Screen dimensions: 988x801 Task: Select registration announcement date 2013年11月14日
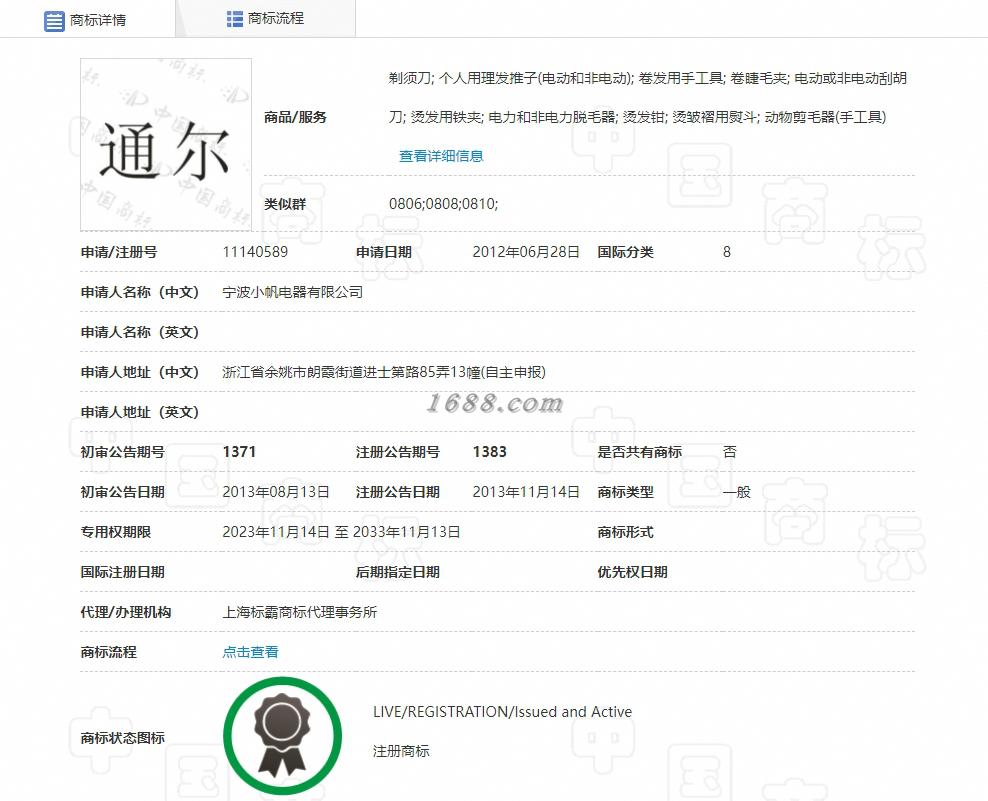click(x=526, y=492)
